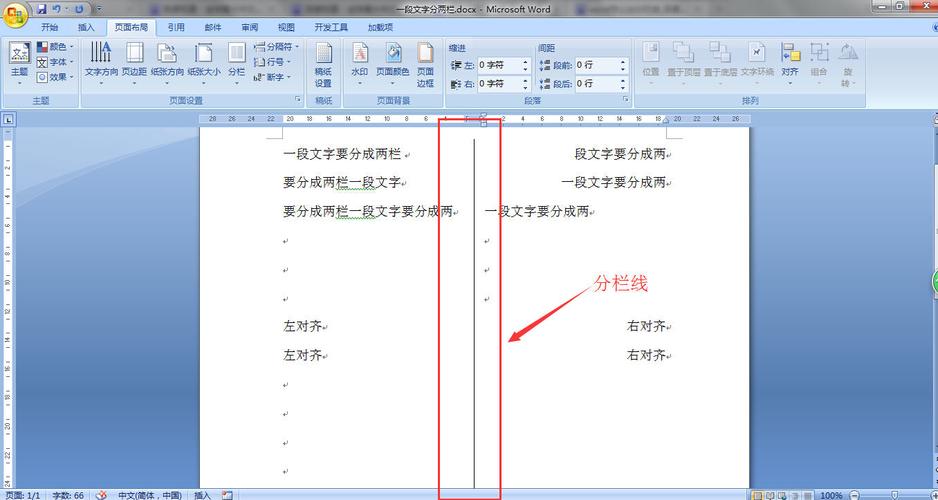Viewport: 938px width, 500px height.
Task: Open theme 效果 dropdown
Action: pos(56,77)
